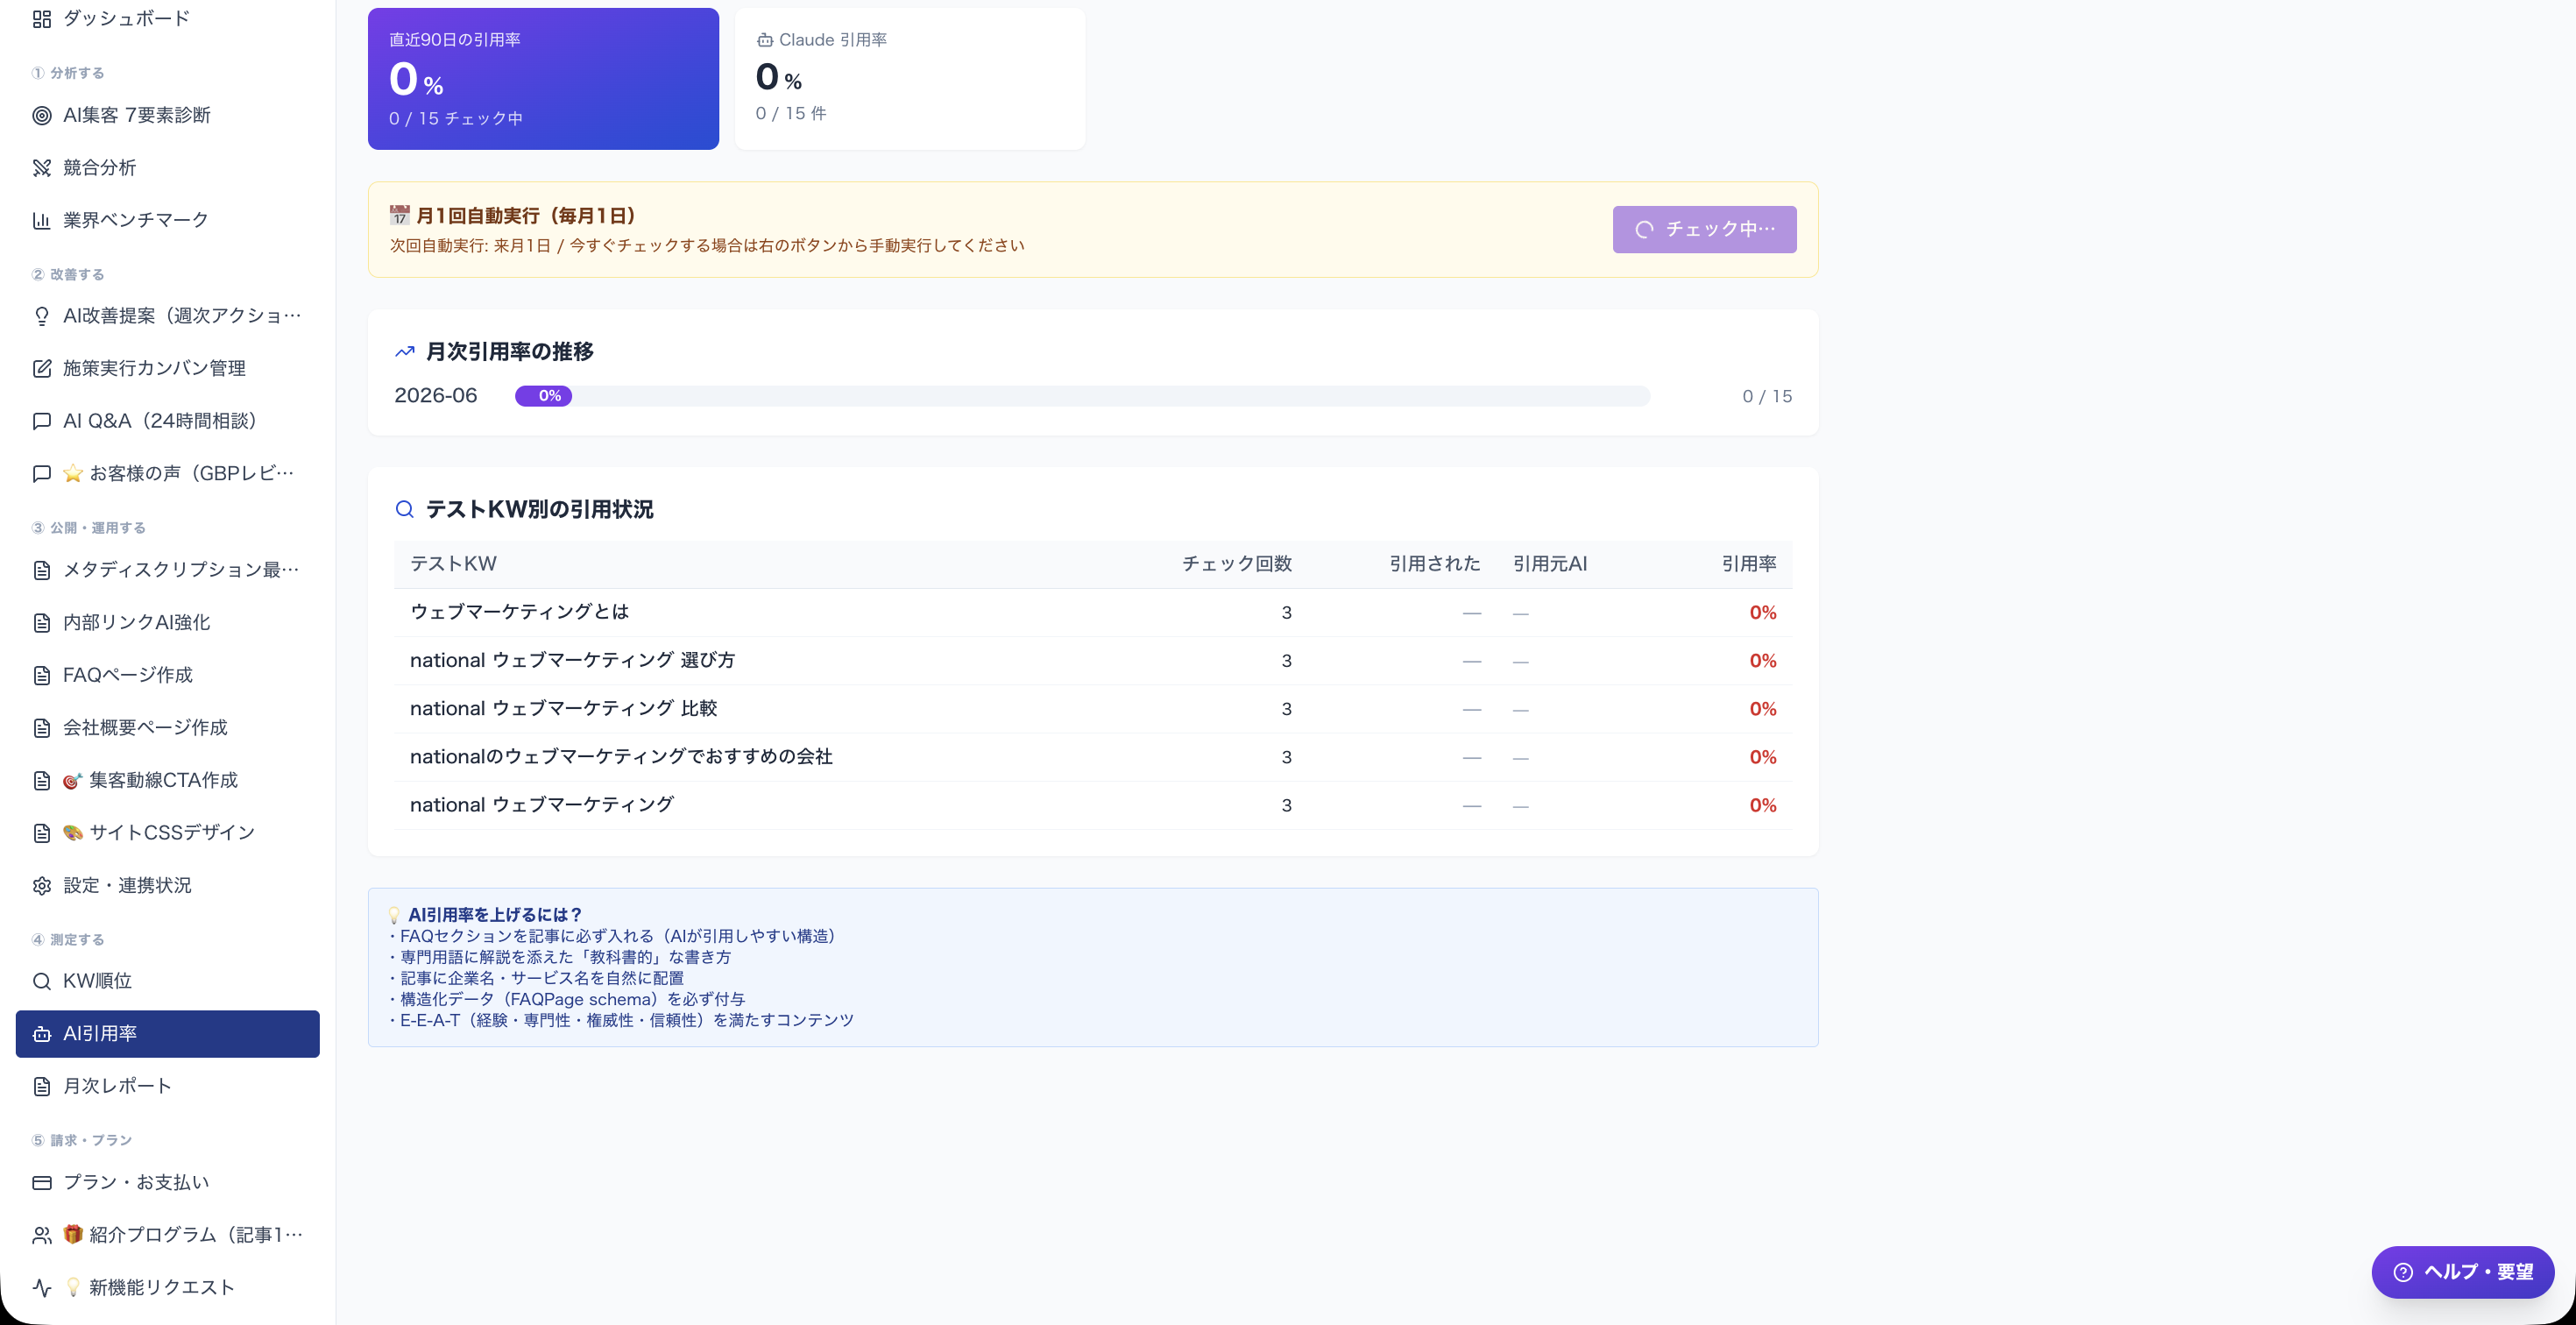Viewport: 2576px width, 1325px height.
Task: Click the document icon for 集客動線CTA作成
Action: coord(41,781)
